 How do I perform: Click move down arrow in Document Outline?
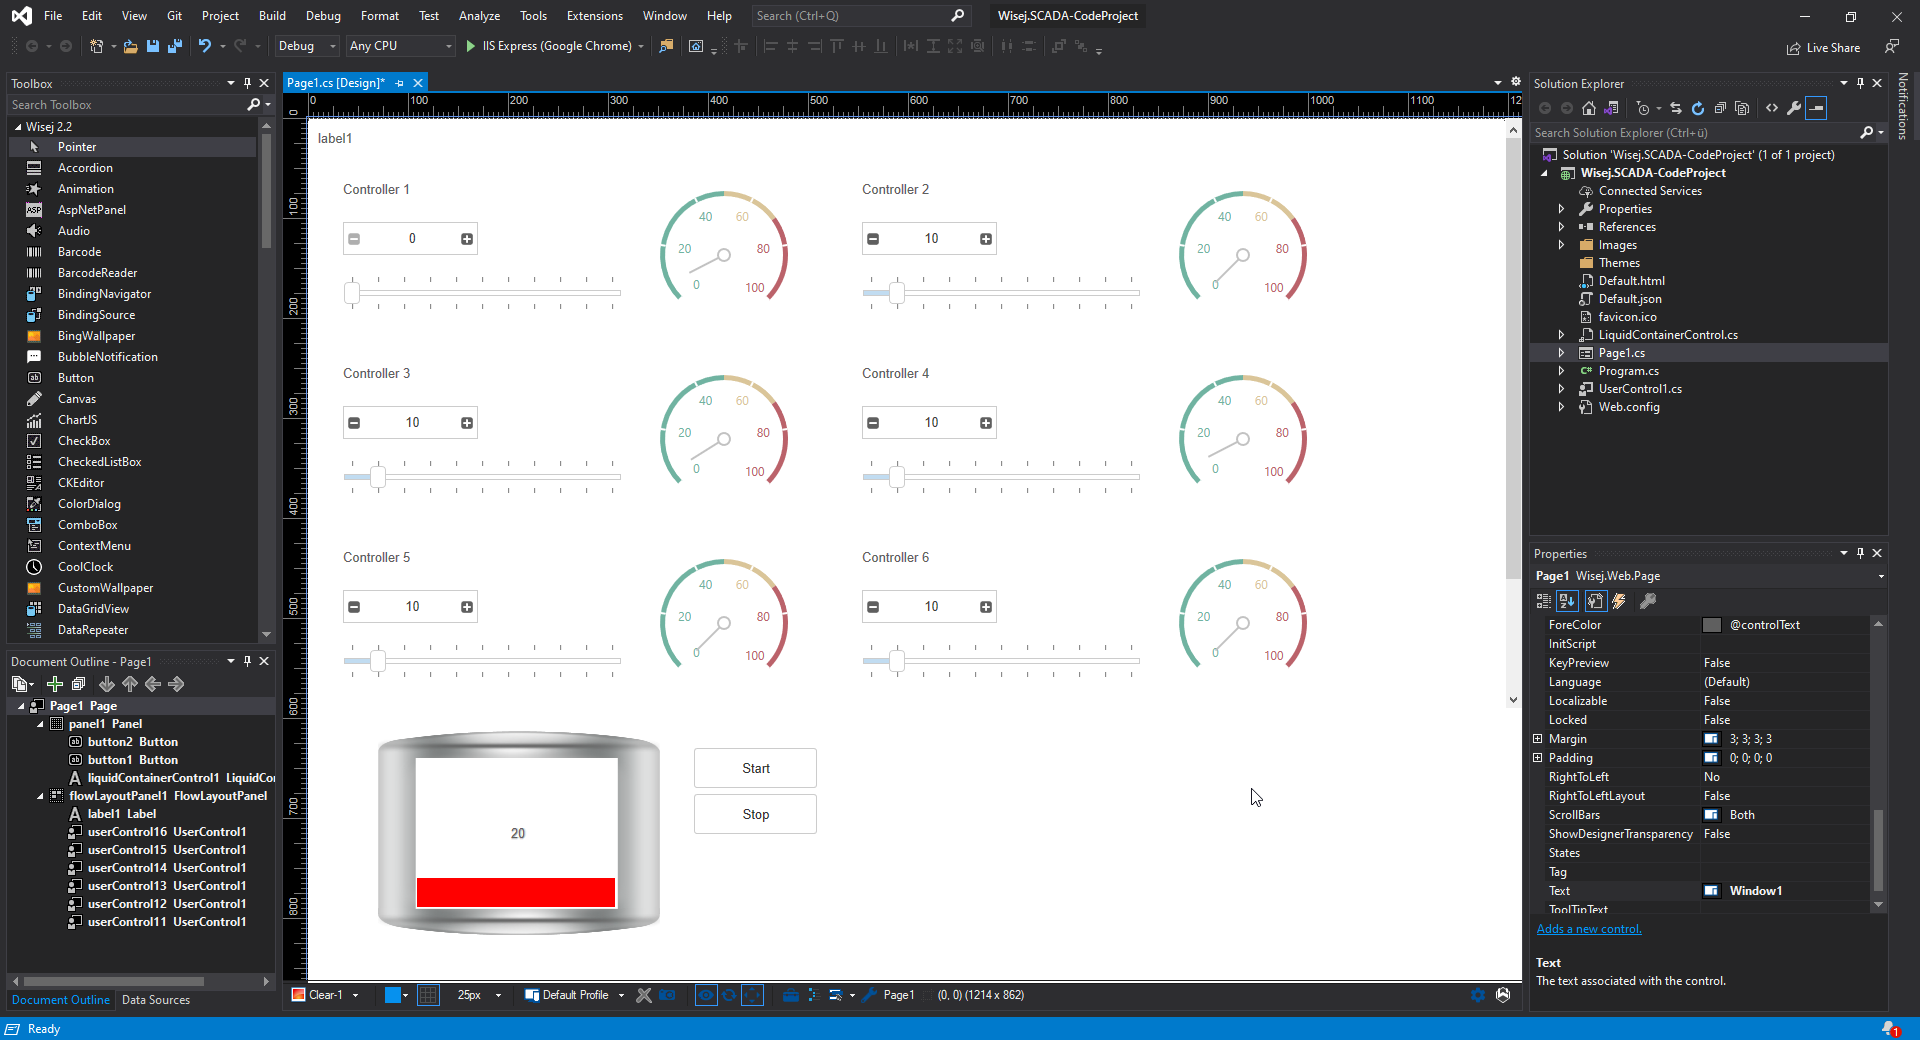click(107, 684)
